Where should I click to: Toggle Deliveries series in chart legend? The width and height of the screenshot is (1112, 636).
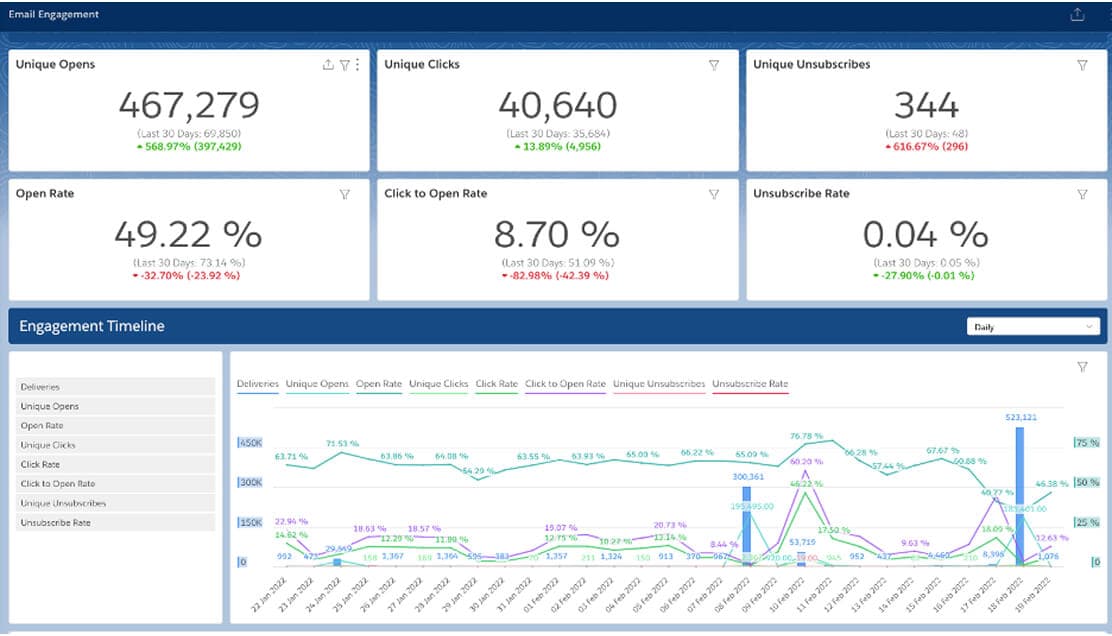pos(257,384)
